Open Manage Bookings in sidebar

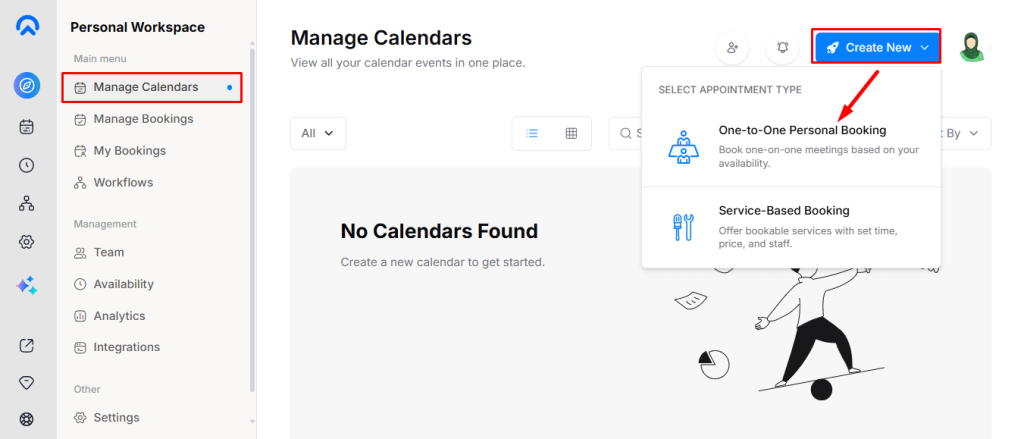[x=143, y=119]
